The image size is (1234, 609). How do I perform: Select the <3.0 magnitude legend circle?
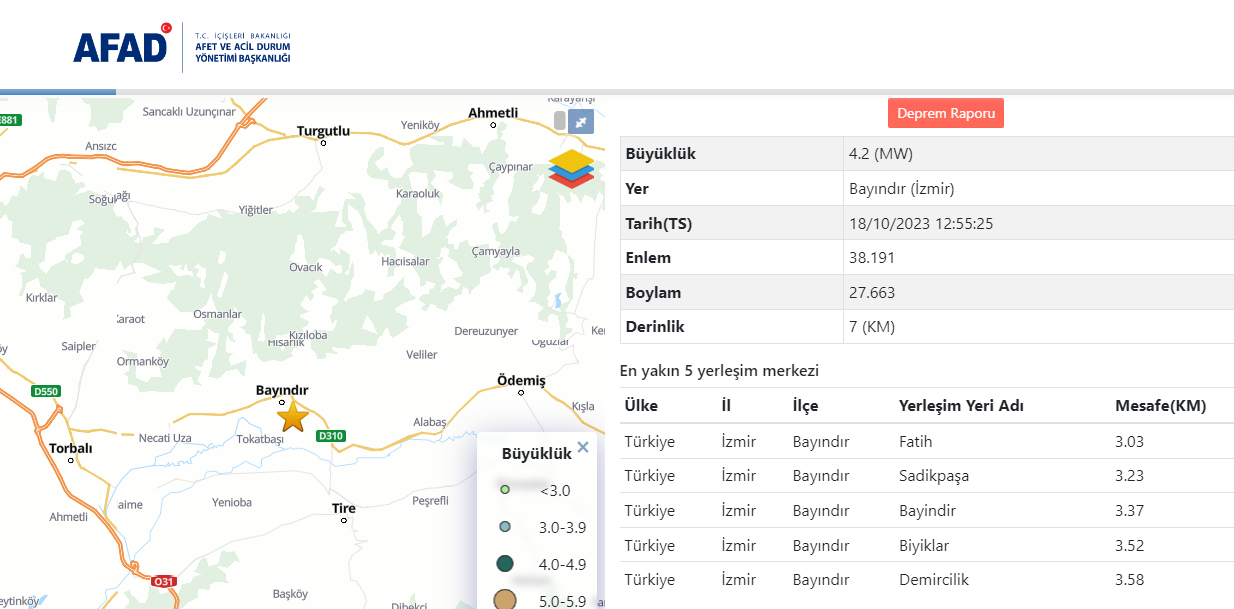point(505,490)
